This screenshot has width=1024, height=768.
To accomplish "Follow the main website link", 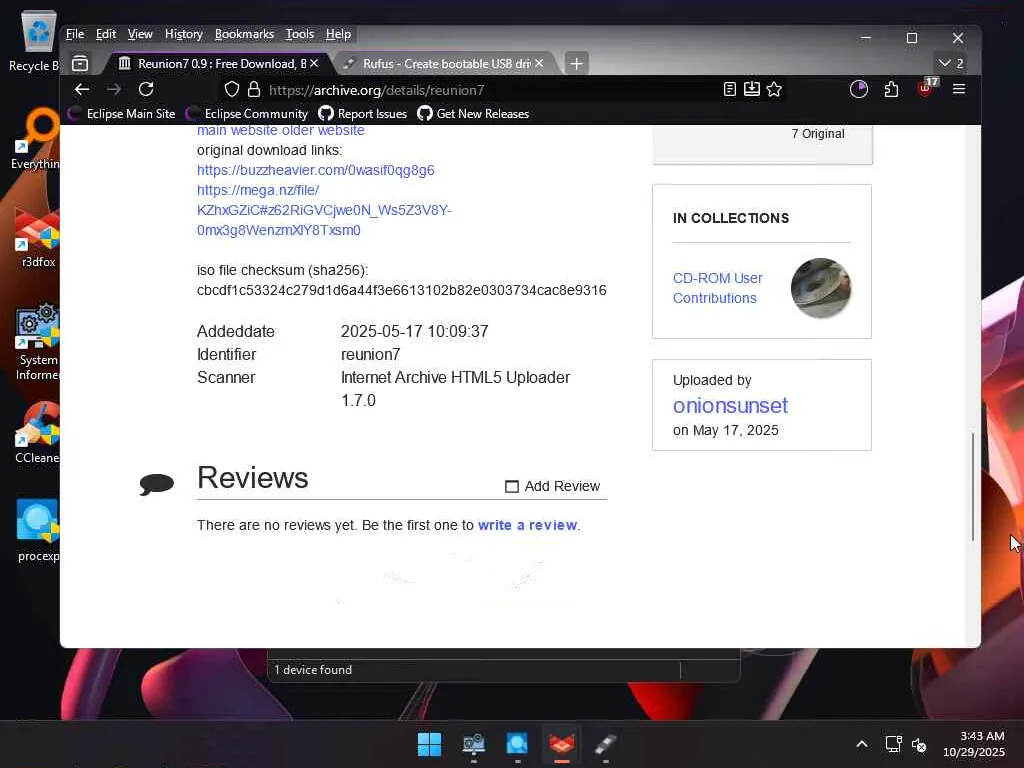I will point(238,130).
